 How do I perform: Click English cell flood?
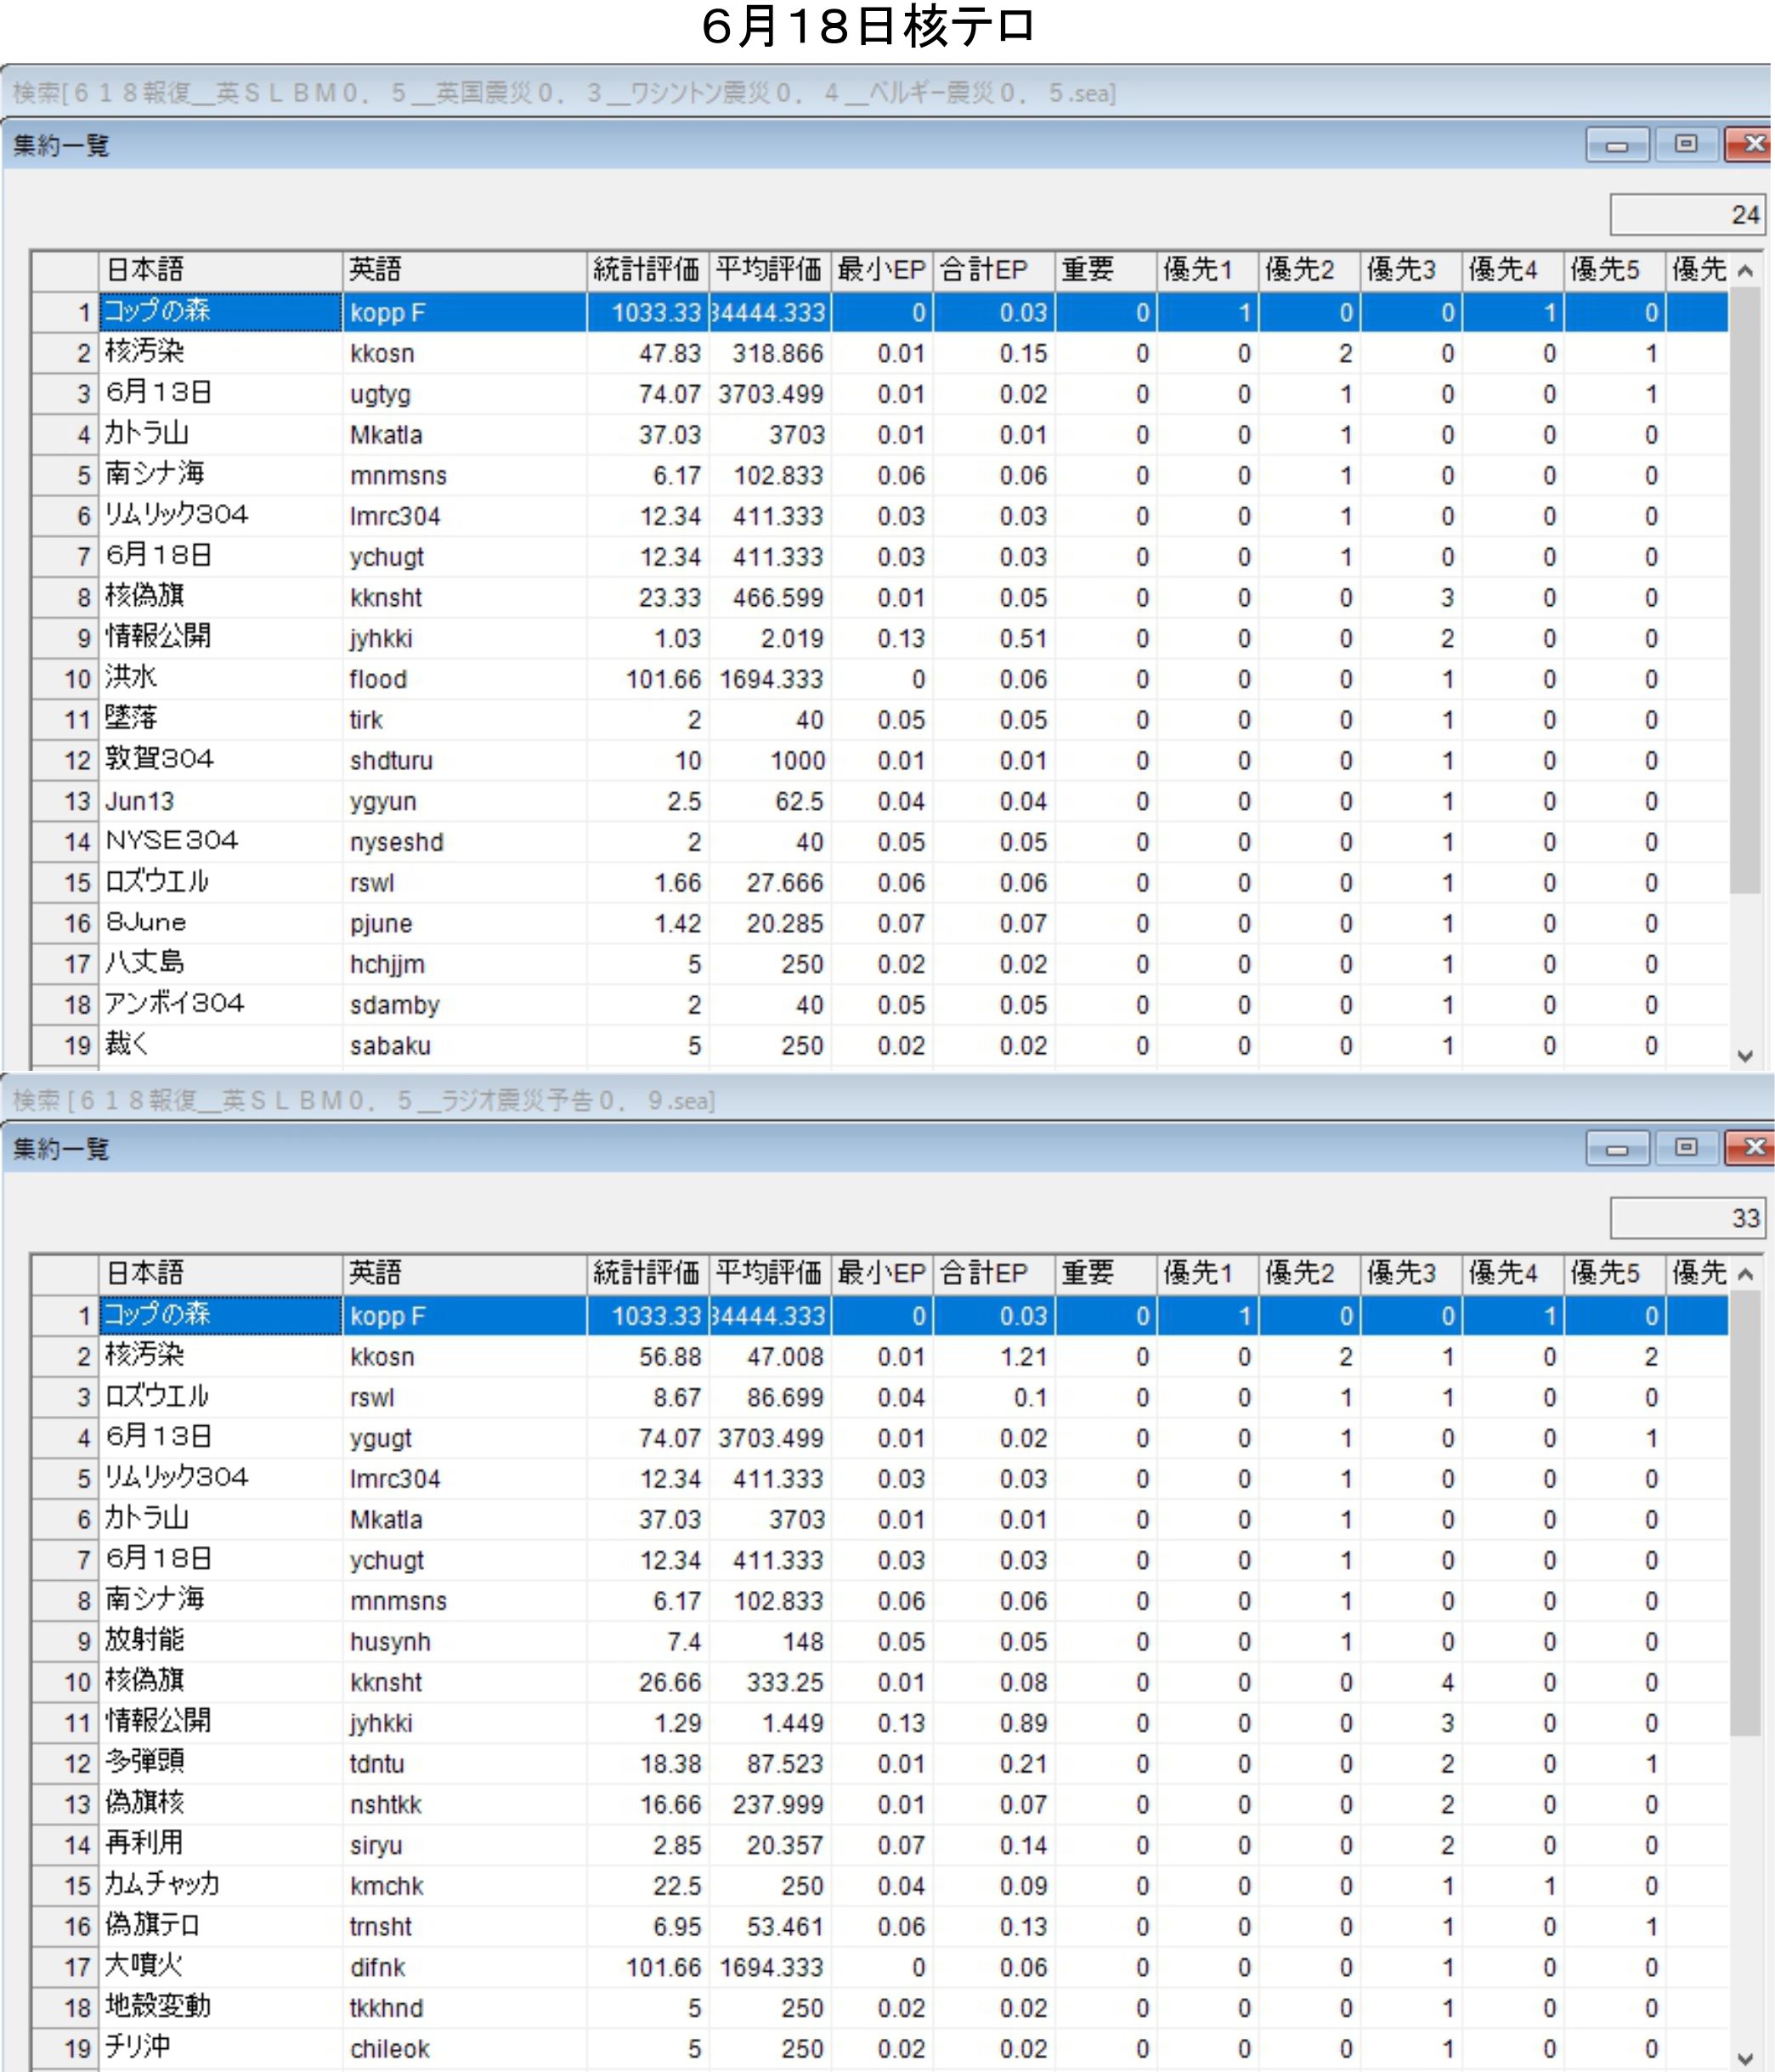(464, 679)
